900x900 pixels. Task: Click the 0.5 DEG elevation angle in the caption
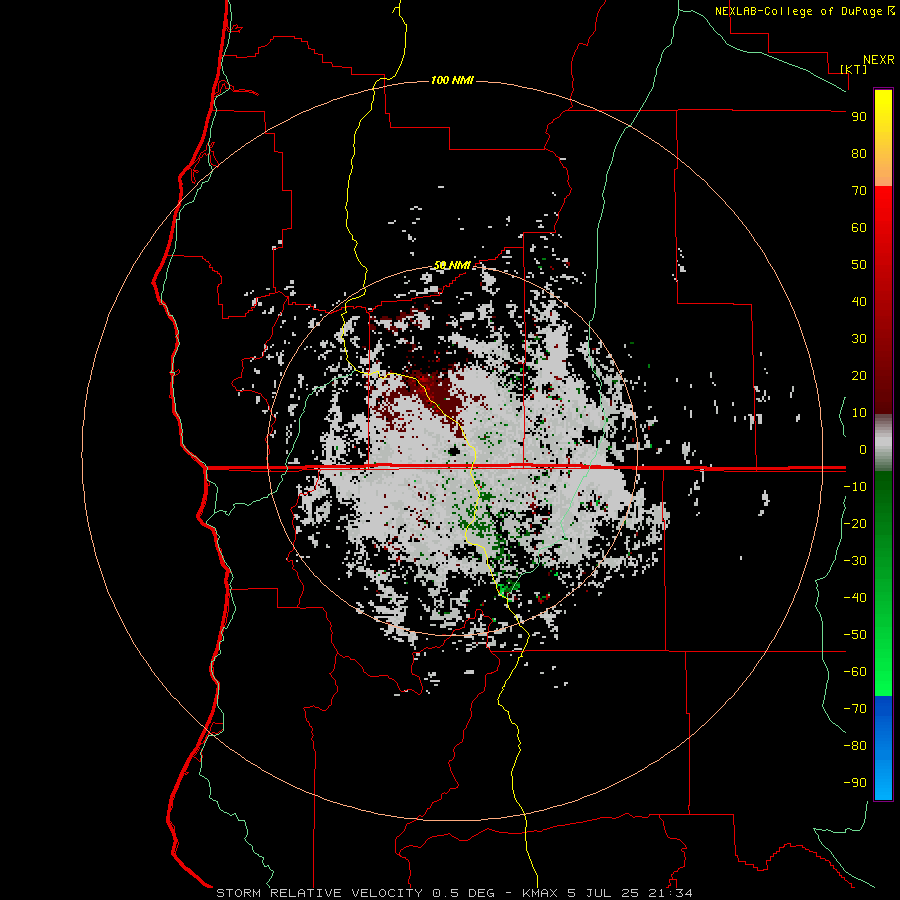coord(463,893)
